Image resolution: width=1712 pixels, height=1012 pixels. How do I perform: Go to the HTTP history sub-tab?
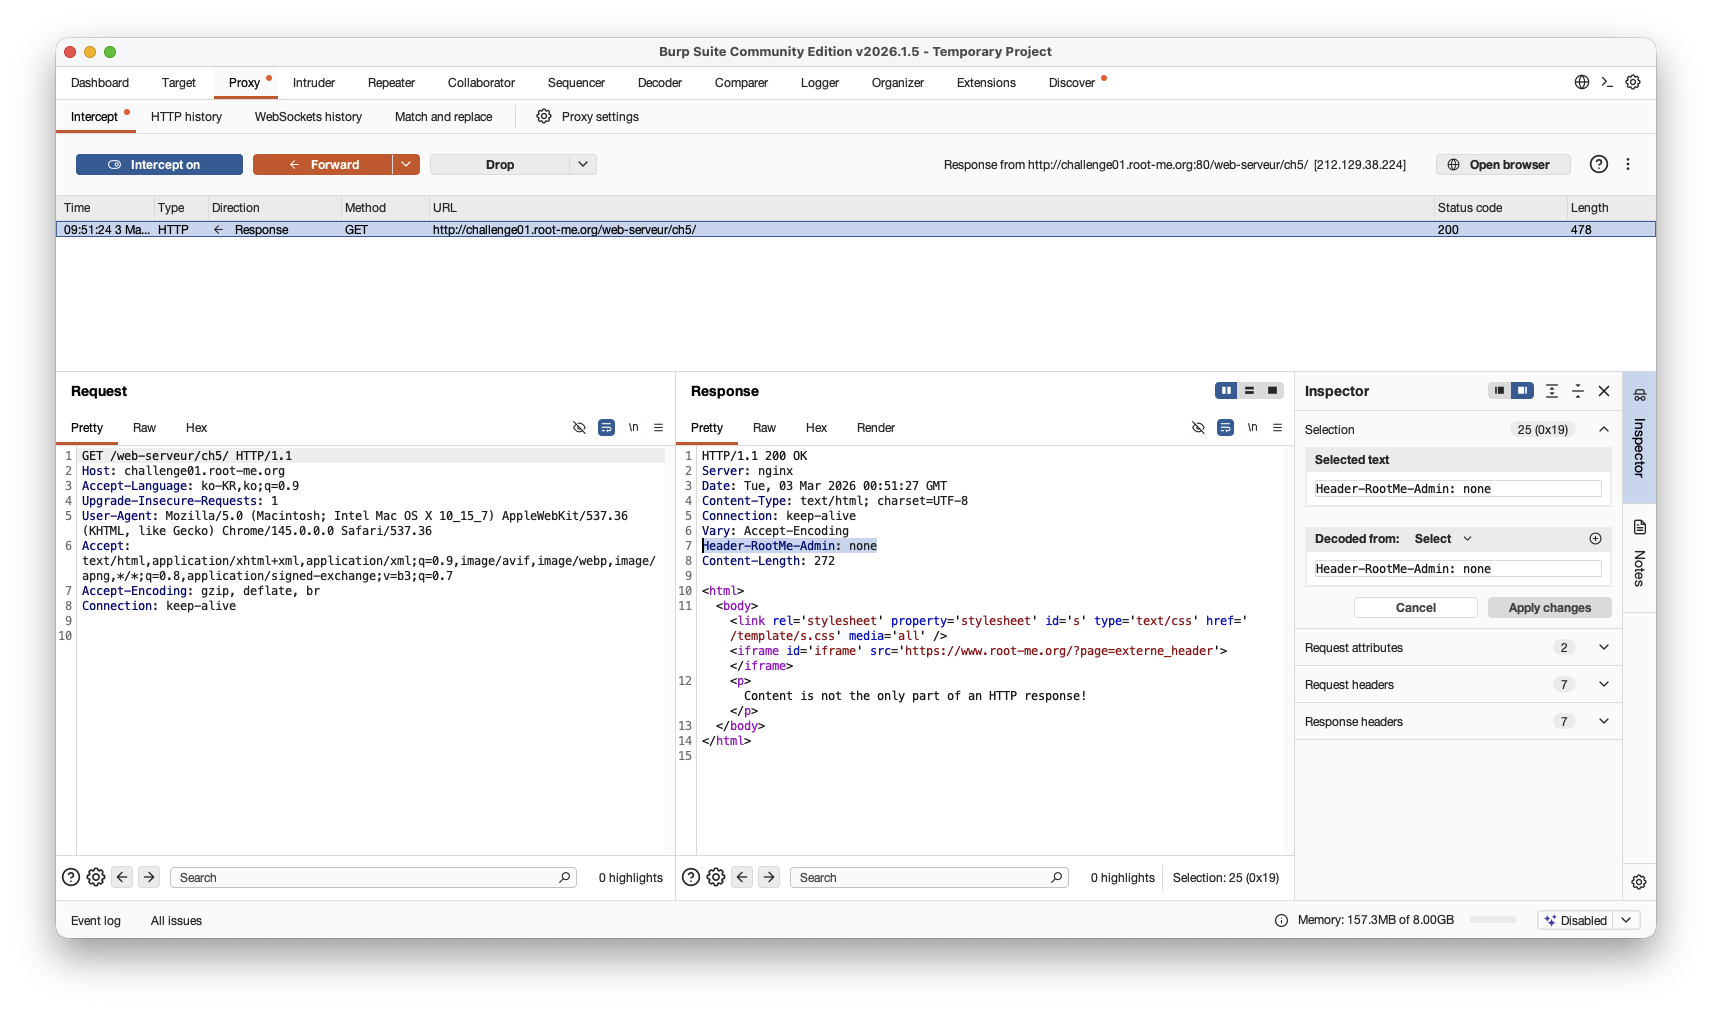click(x=186, y=116)
